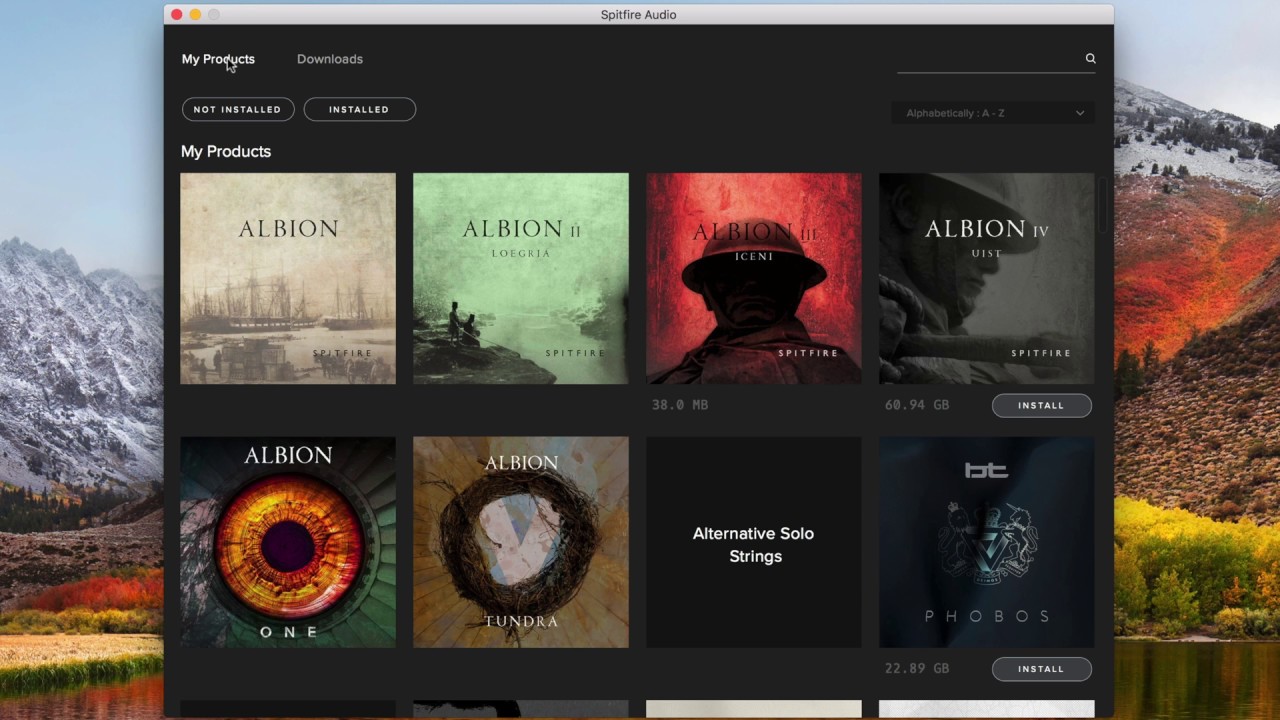This screenshot has height=720, width=1280.
Task: Open Albion One
Action: point(287,542)
